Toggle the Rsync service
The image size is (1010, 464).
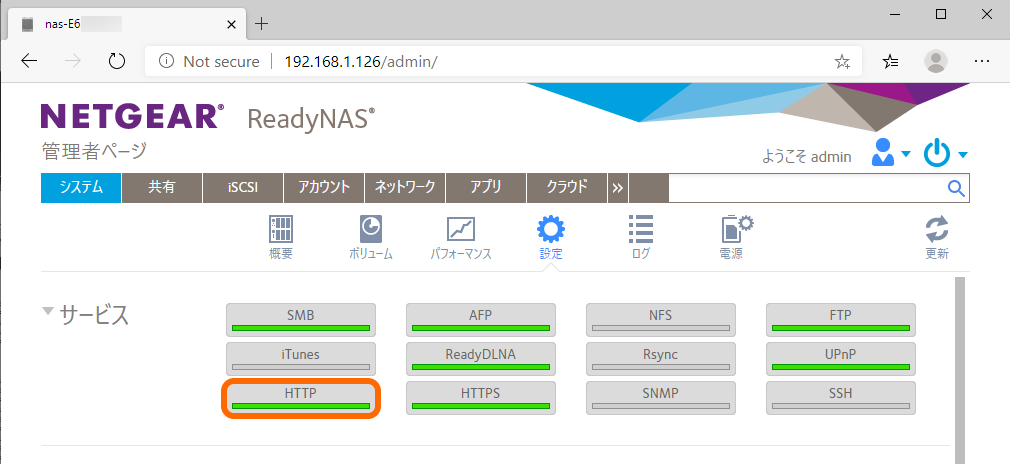pyautogui.click(x=661, y=359)
